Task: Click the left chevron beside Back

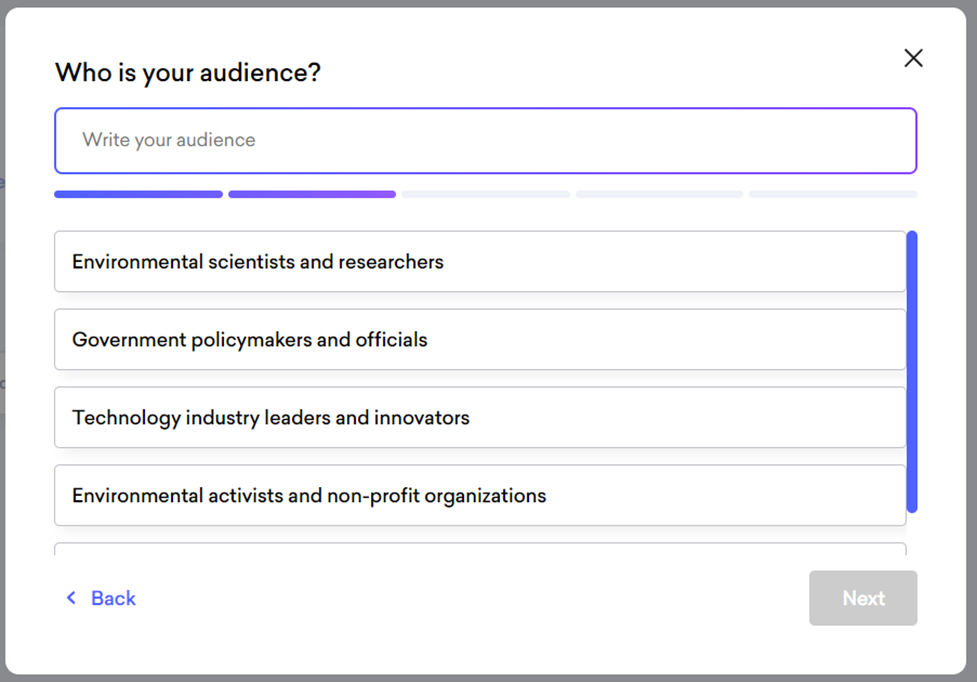Action: point(71,598)
